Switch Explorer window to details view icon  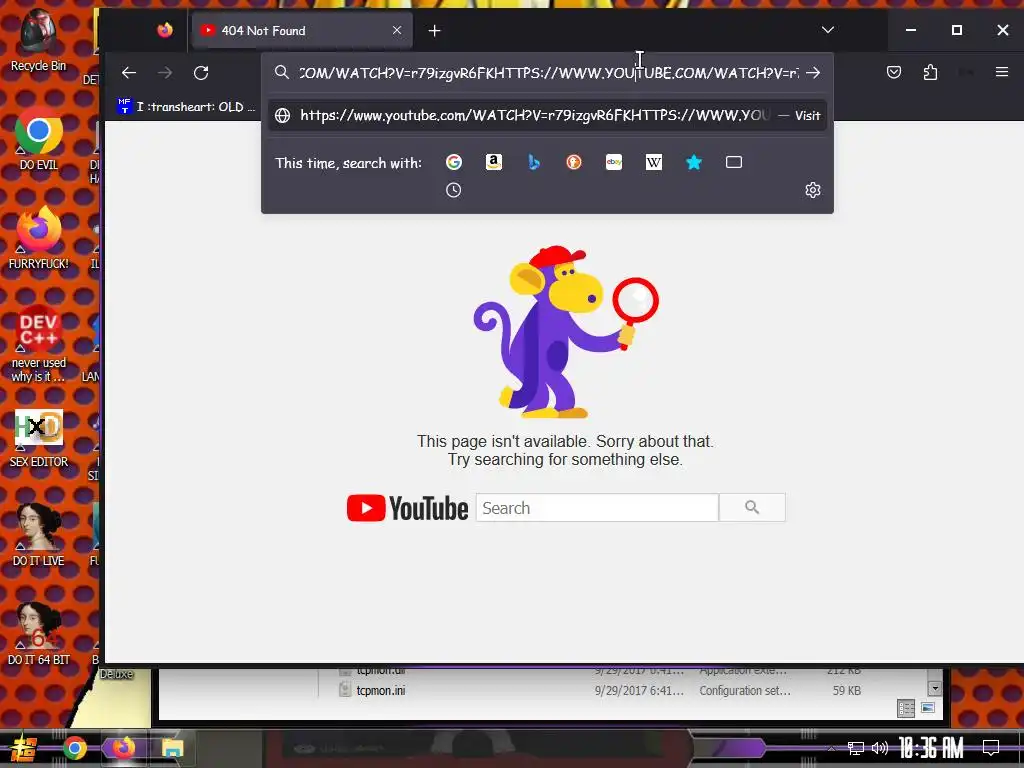coord(905,709)
